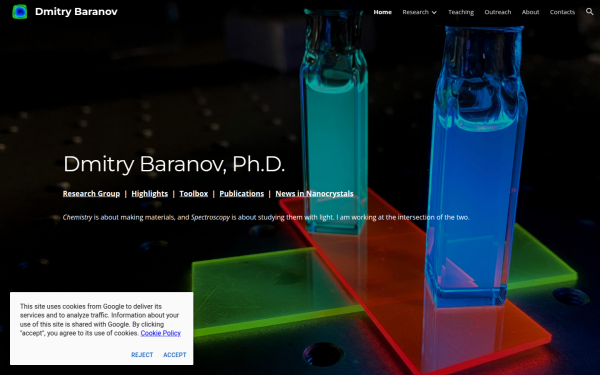Open the Cookie Policy link
This screenshot has height=375, width=600.
tap(160, 333)
